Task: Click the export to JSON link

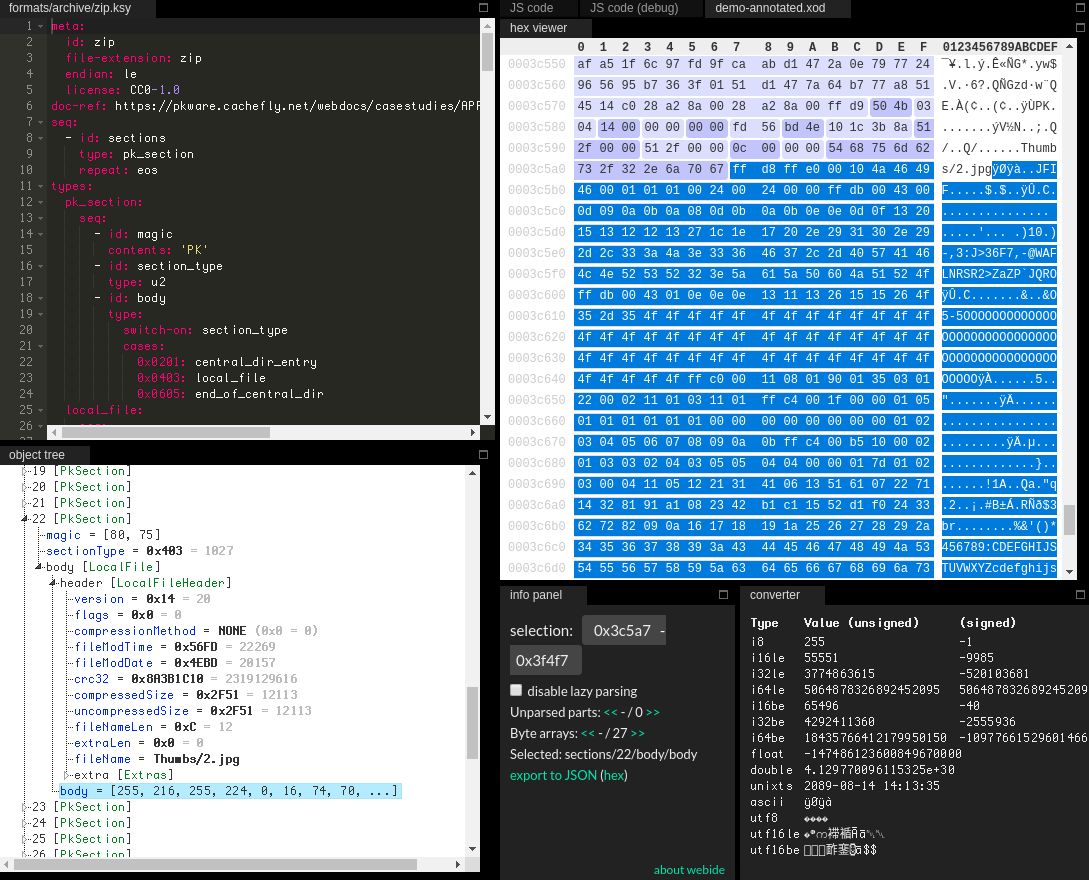Action: click(553, 775)
